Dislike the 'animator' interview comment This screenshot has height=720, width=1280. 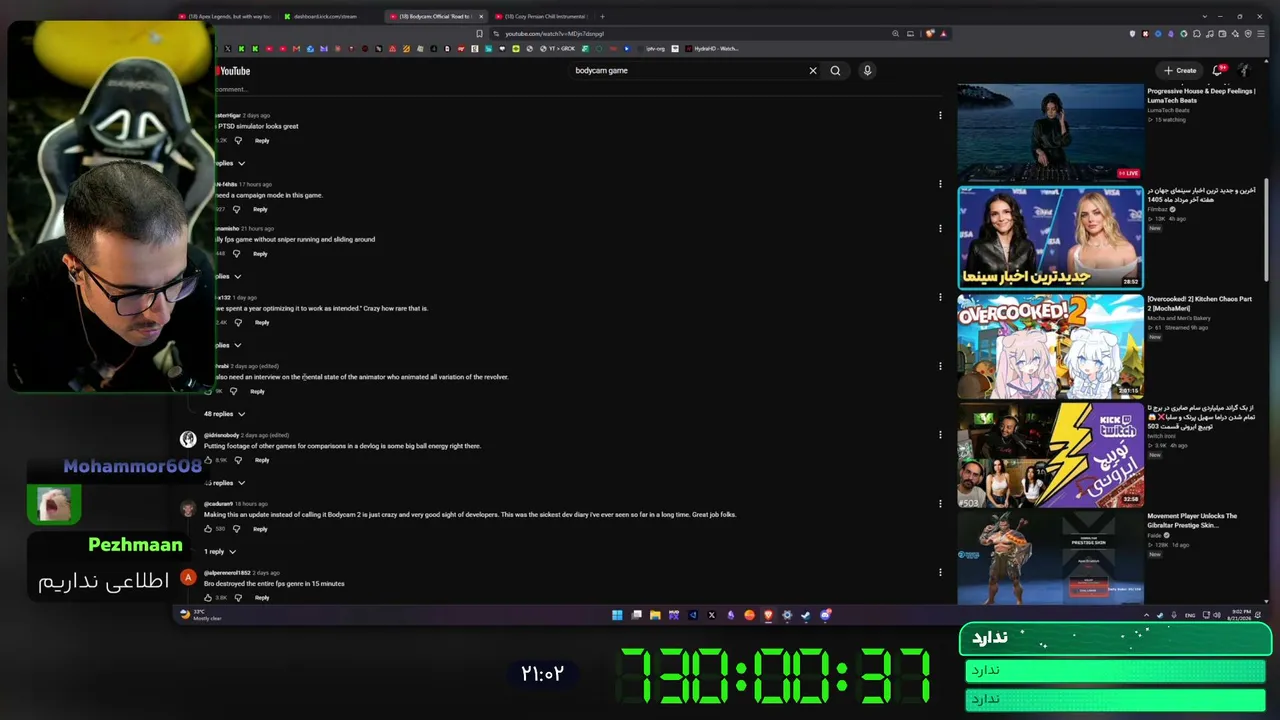click(233, 392)
